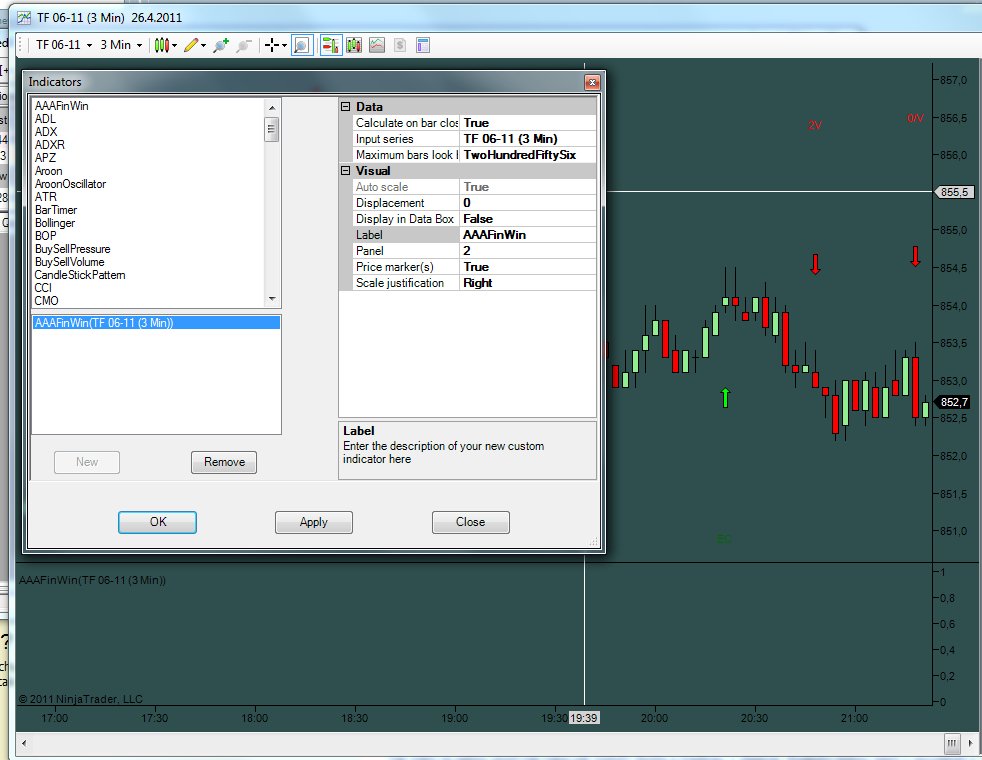This screenshot has height=760, width=982.
Task: Click the green up arrow chart marker
Action: (x=725, y=398)
